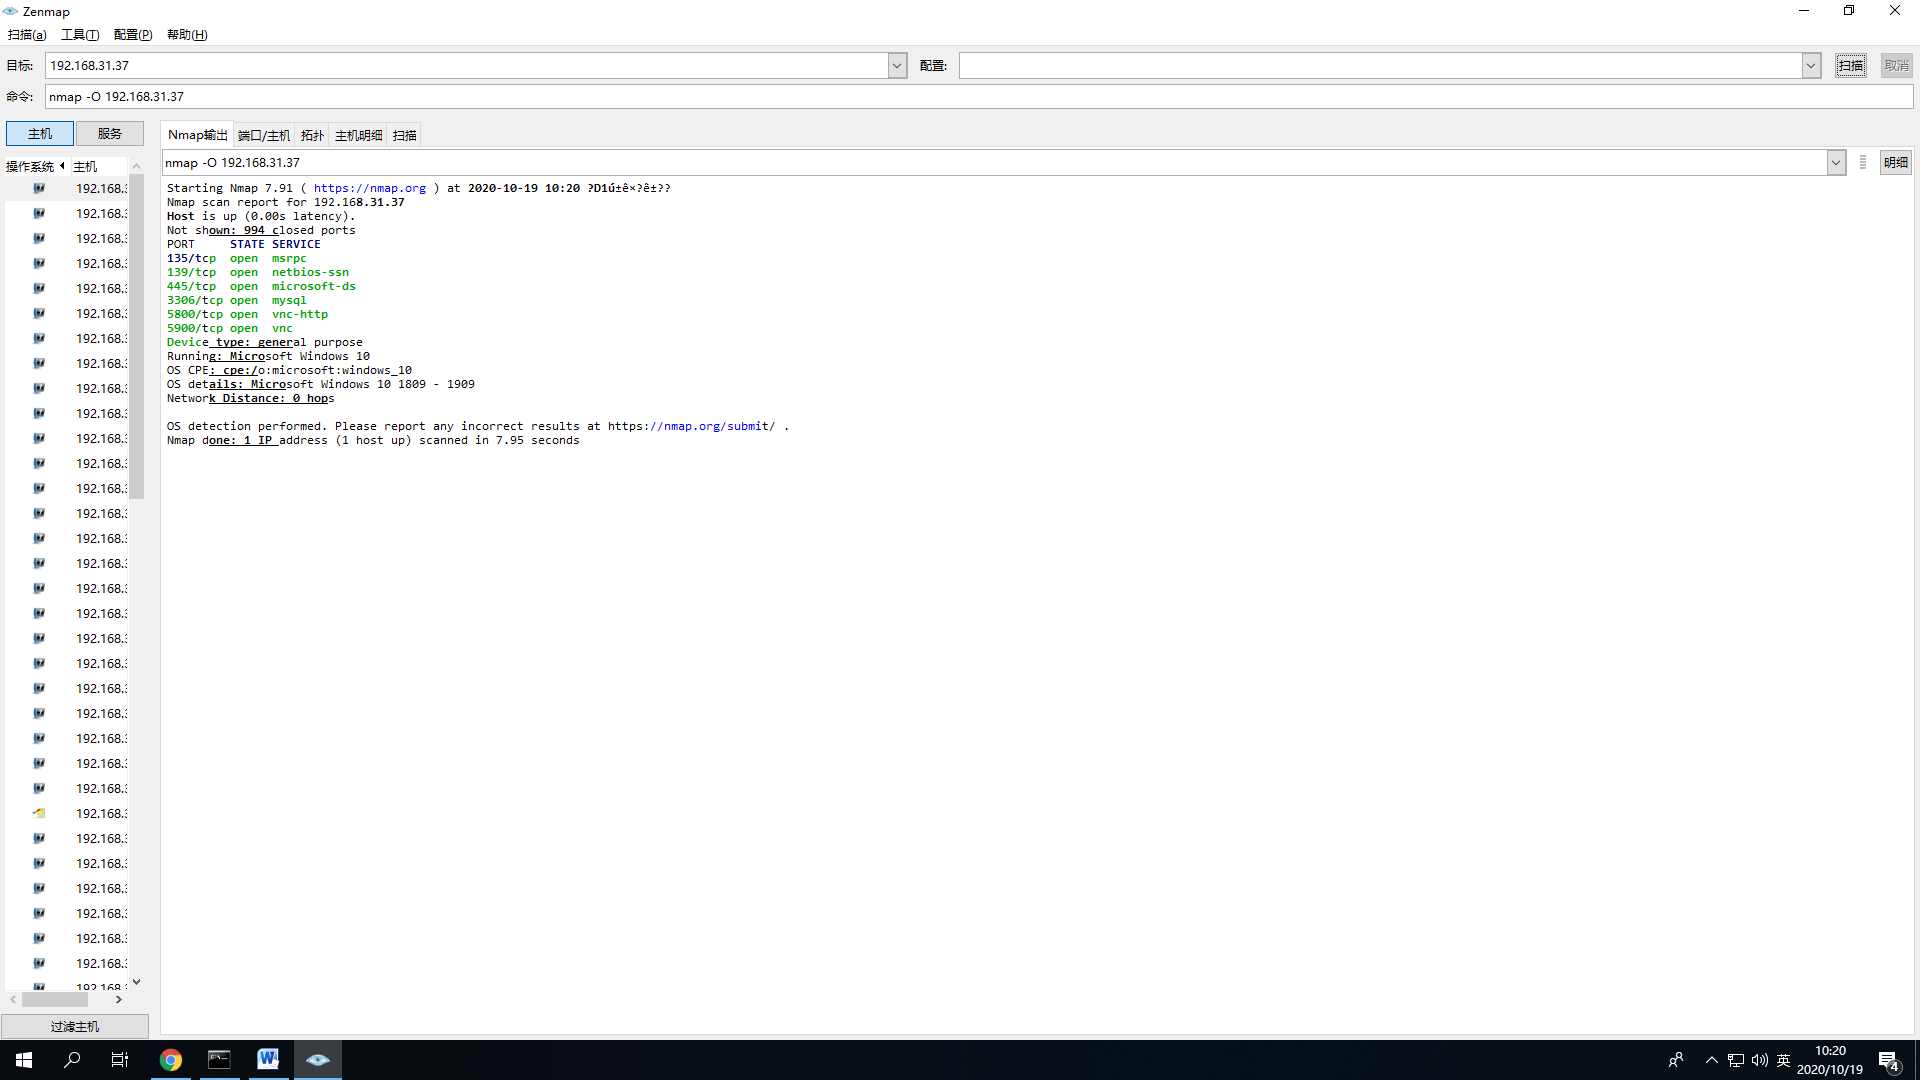Open Zenmap from the Windows taskbar
Screen dimensions: 1920x1080
pyautogui.click(x=318, y=1059)
